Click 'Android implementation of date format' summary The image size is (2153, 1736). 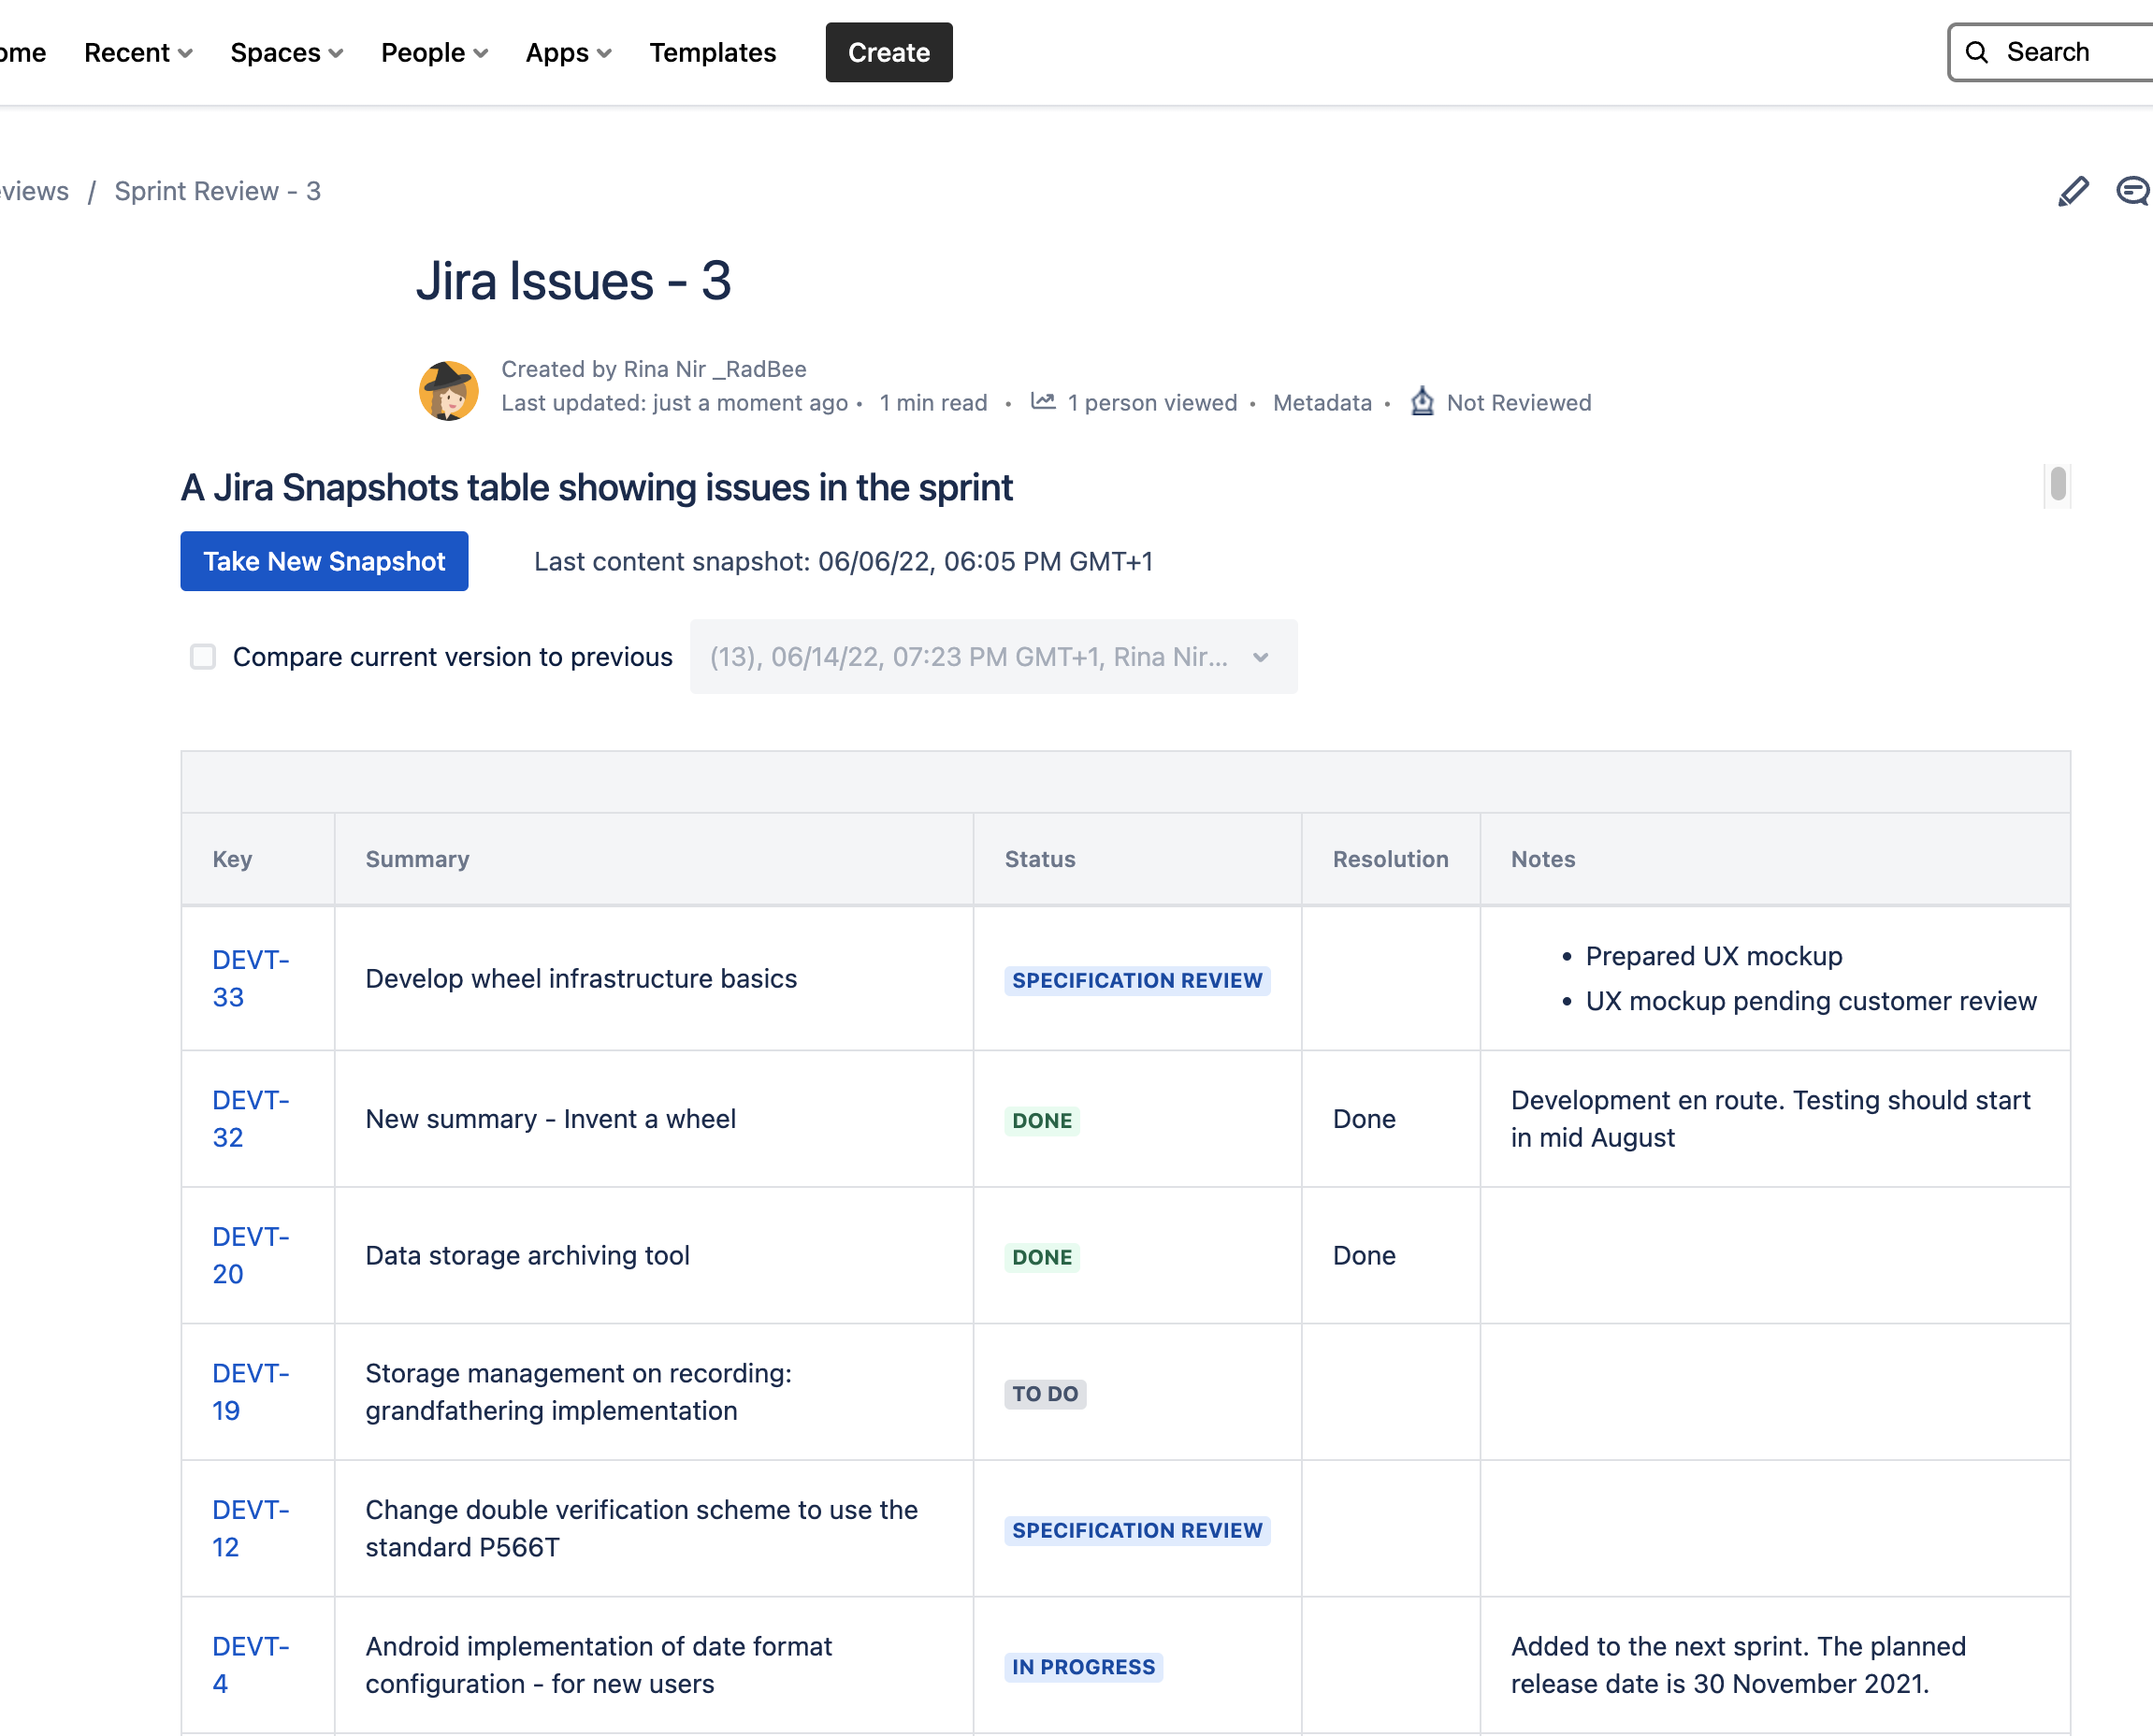[x=598, y=1665]
